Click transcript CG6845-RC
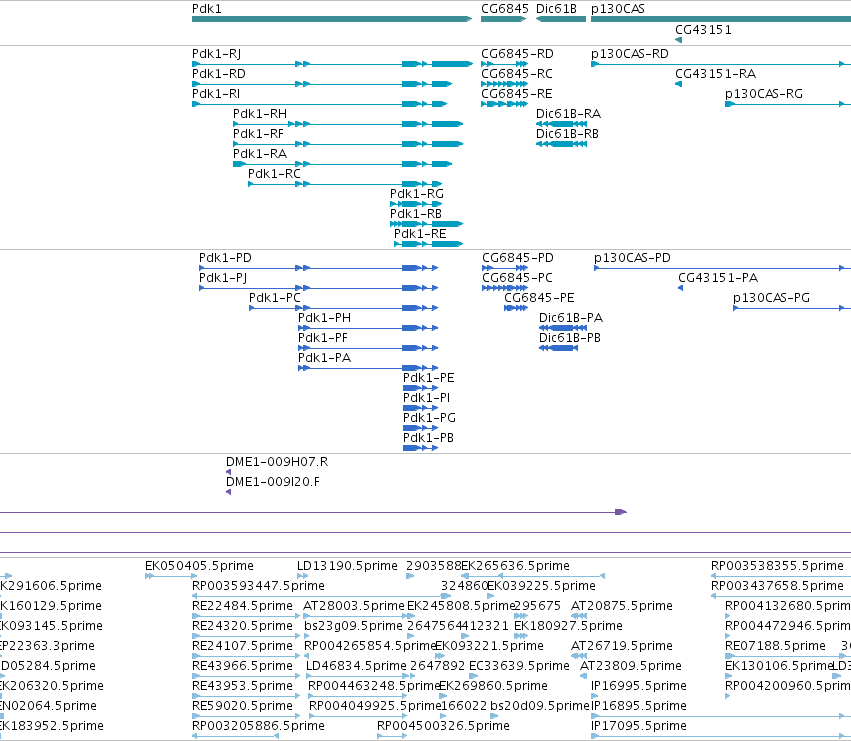851x741 pixels. [504, 84]
